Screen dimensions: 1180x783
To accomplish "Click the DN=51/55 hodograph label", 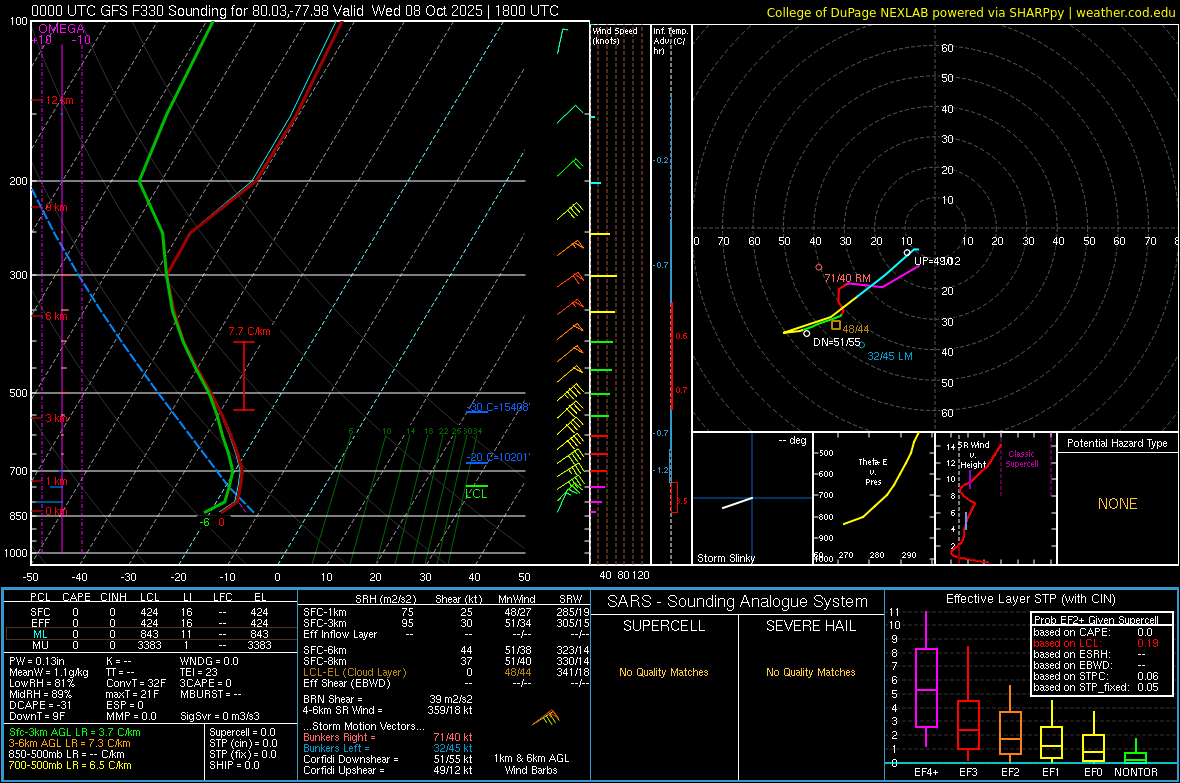I will pos(837,342).
